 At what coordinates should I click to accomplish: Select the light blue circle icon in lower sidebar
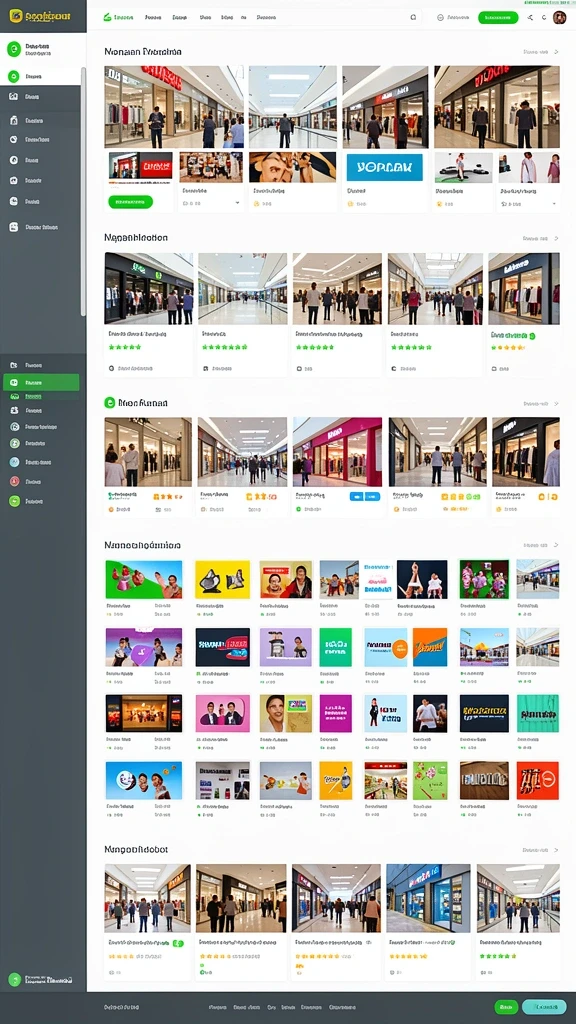coord(14,462)
